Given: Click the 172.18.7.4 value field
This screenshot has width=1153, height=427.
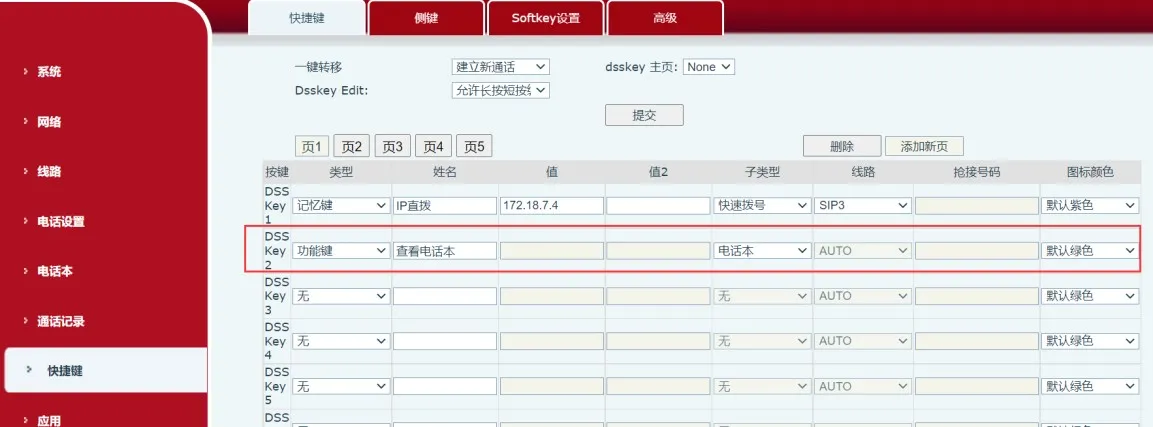Looking at the screenshot, I should [x=552, y=205].
